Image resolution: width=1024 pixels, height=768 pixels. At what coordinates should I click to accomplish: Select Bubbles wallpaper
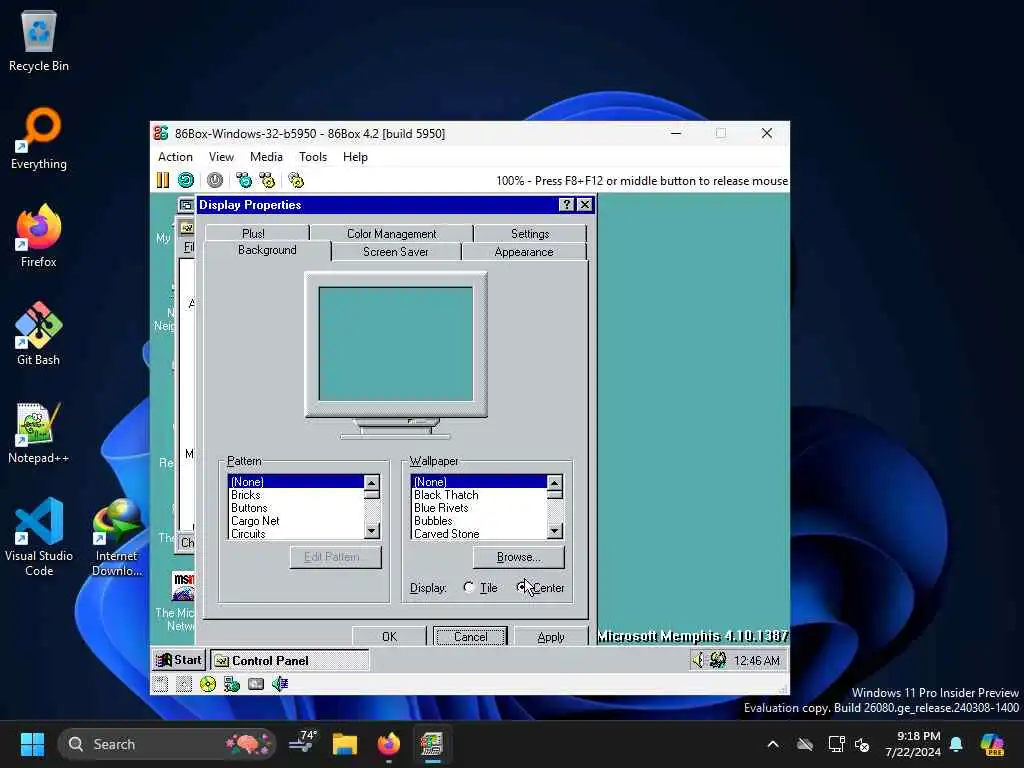coord(479,521)
